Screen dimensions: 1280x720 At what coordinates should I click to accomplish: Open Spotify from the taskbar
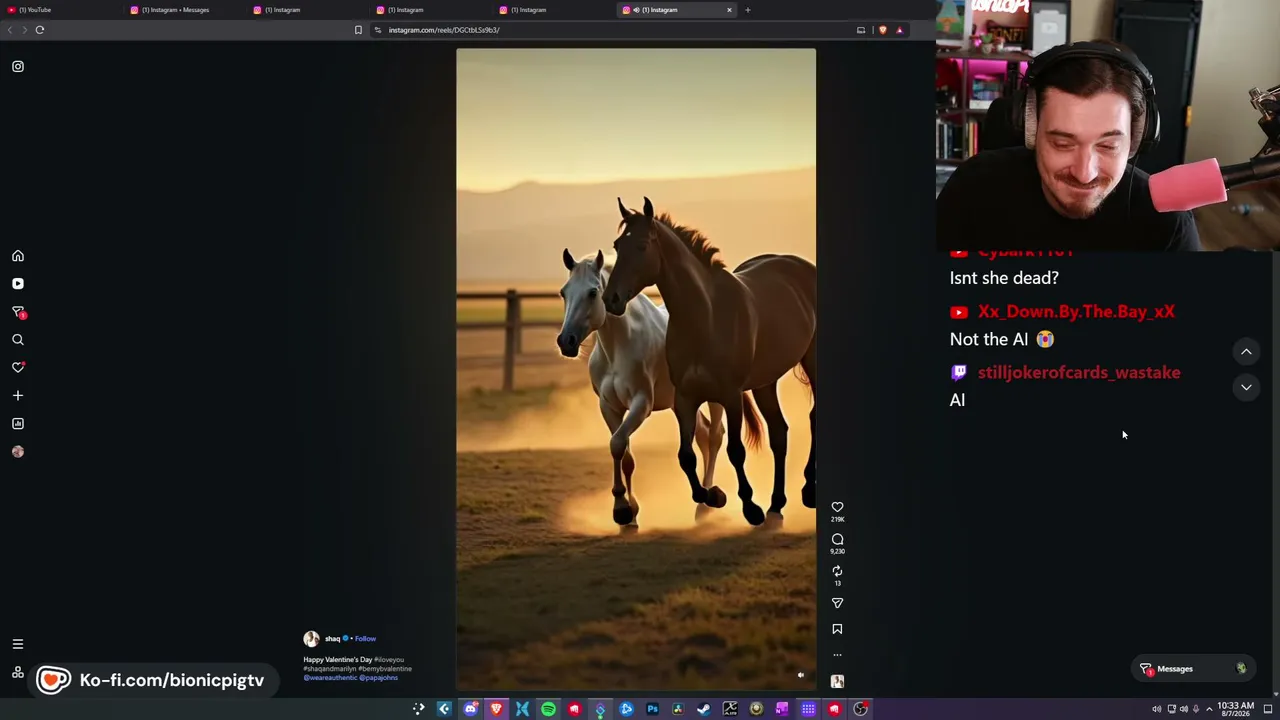pyautogui.click(x=548, y=709)
